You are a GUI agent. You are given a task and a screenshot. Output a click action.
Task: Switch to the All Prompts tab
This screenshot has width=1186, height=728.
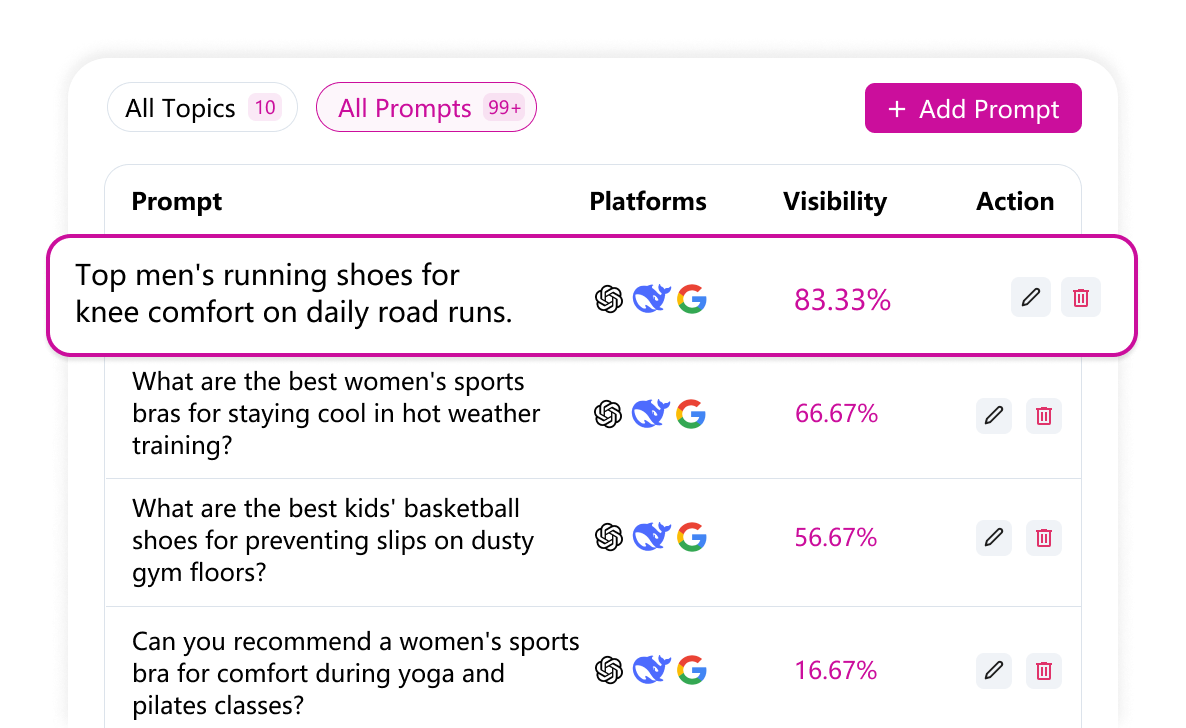click(x=426, y=108)
